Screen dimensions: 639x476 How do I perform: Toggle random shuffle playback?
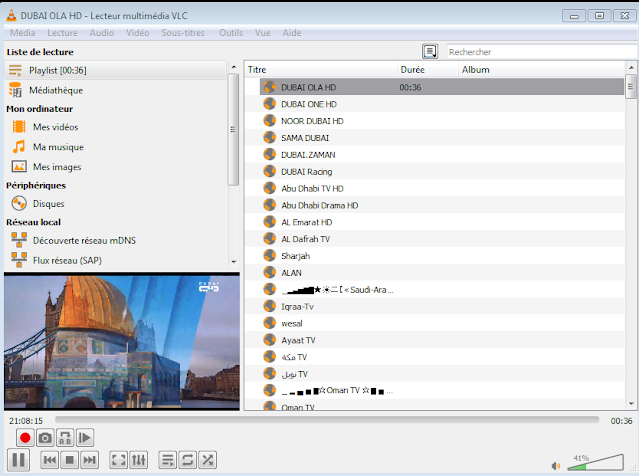click(x=207, y=460)
